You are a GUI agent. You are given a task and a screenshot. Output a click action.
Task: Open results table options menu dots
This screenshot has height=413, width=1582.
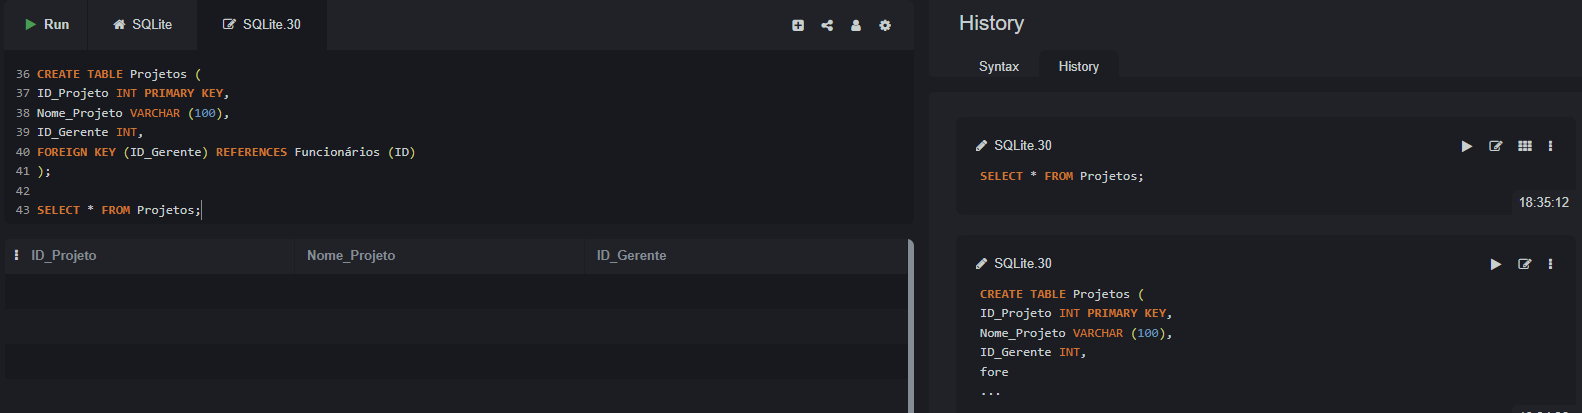pos(16,255)
